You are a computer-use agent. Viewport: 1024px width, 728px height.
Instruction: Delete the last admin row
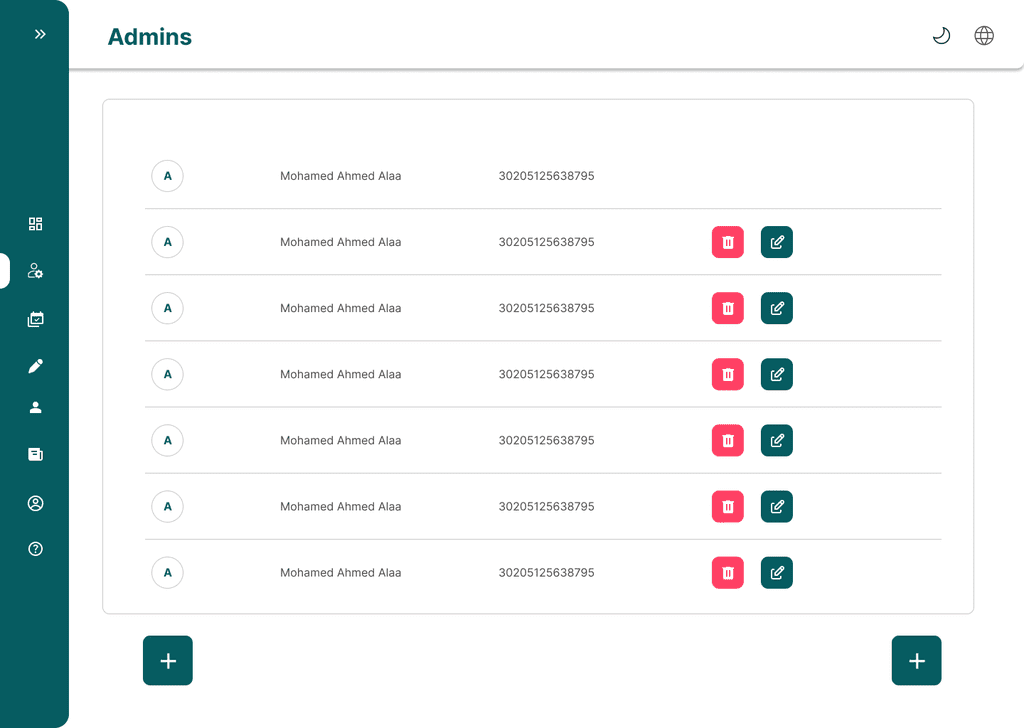coord(728,573)
